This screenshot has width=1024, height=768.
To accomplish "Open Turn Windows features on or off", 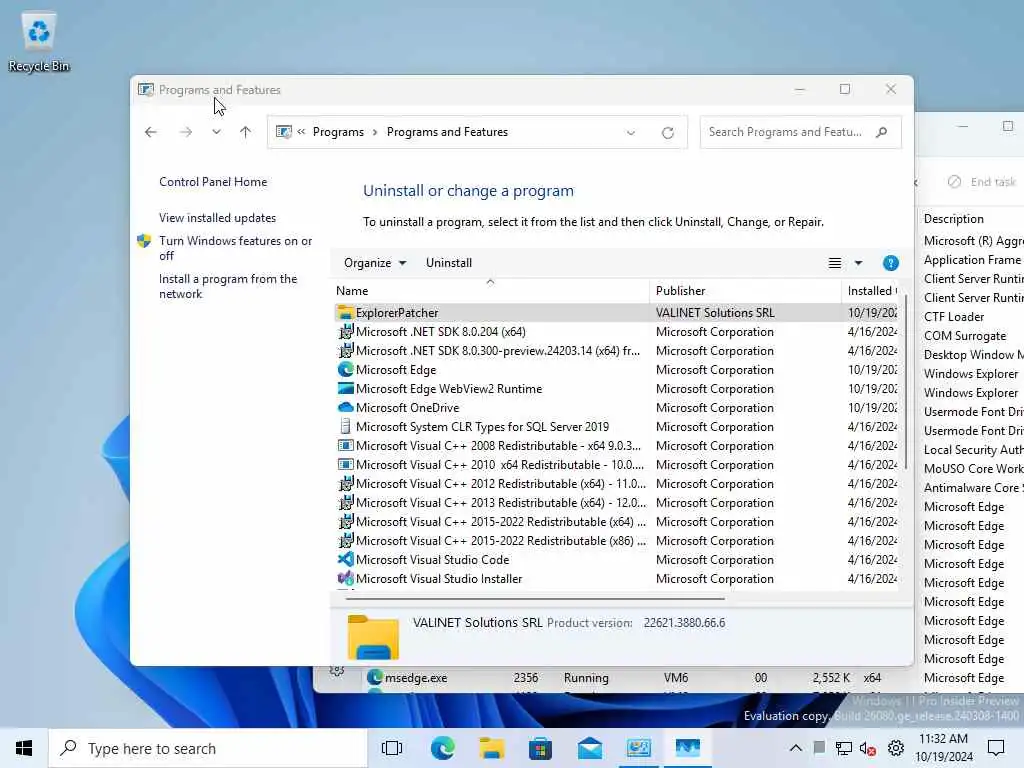I will (236, 248).
